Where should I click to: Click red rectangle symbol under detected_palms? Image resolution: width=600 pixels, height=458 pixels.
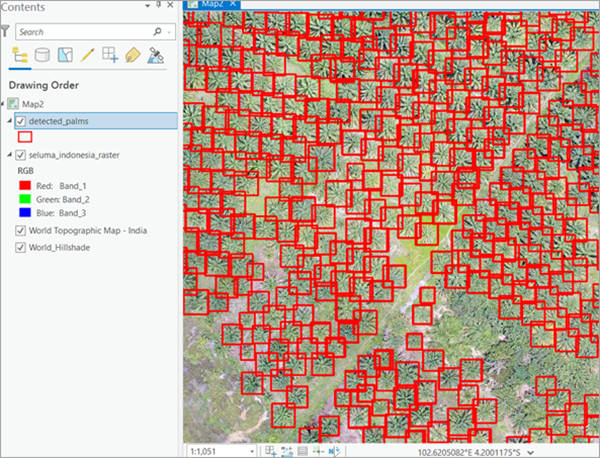pyautogui.click(x=25, y=137)
